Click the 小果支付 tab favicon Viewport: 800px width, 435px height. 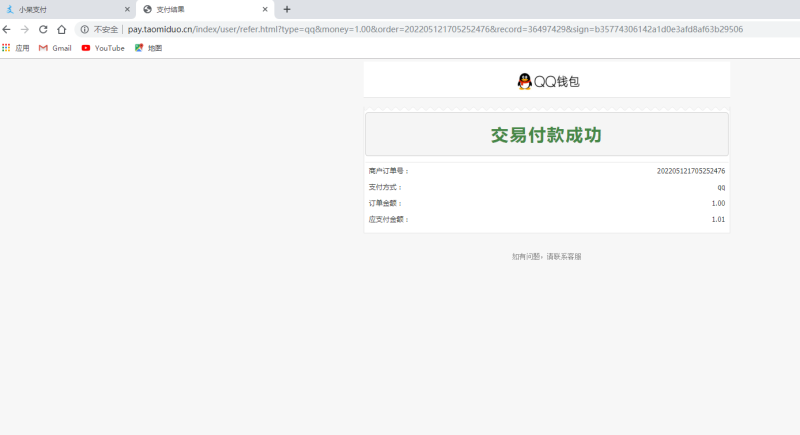coord(10,9)
